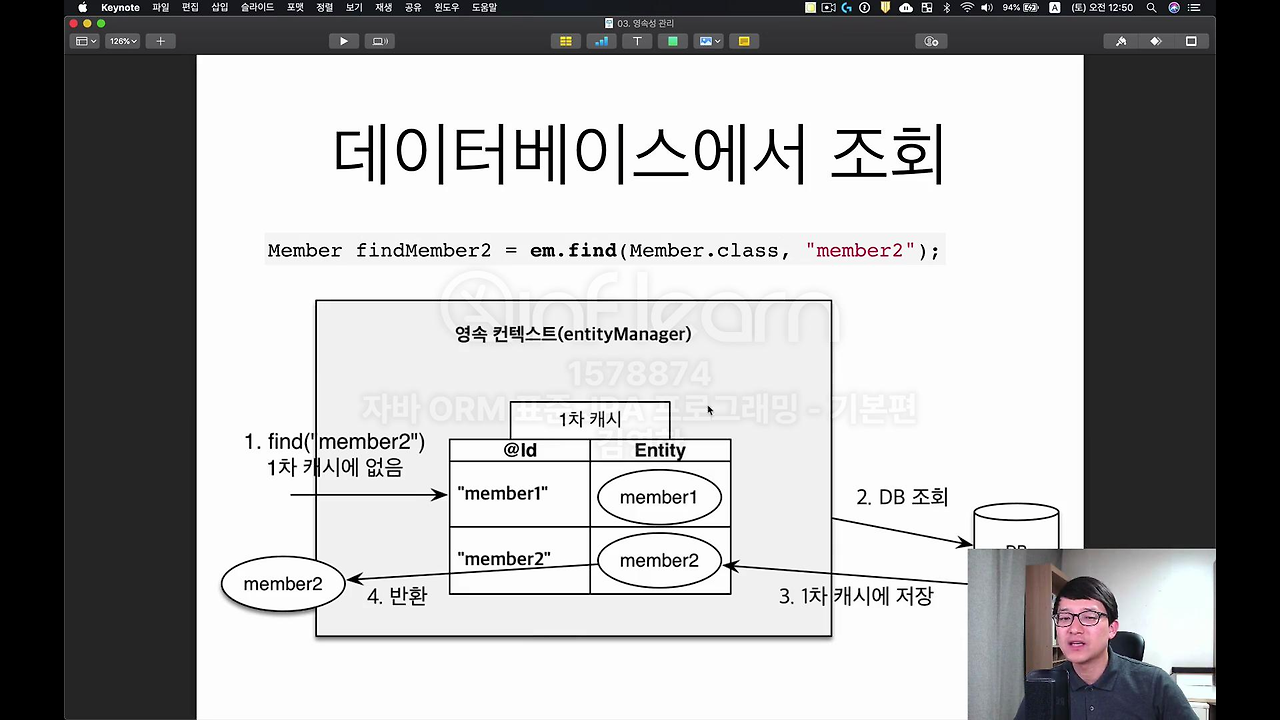1280x720 pixels.
Task: Open the volume control menu
Action: tap(987, 7)
